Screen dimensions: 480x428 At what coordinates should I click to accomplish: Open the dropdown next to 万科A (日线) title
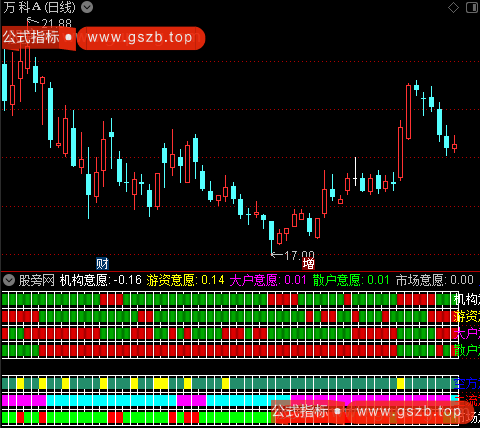pyautogui.click(x=87, y=7)
